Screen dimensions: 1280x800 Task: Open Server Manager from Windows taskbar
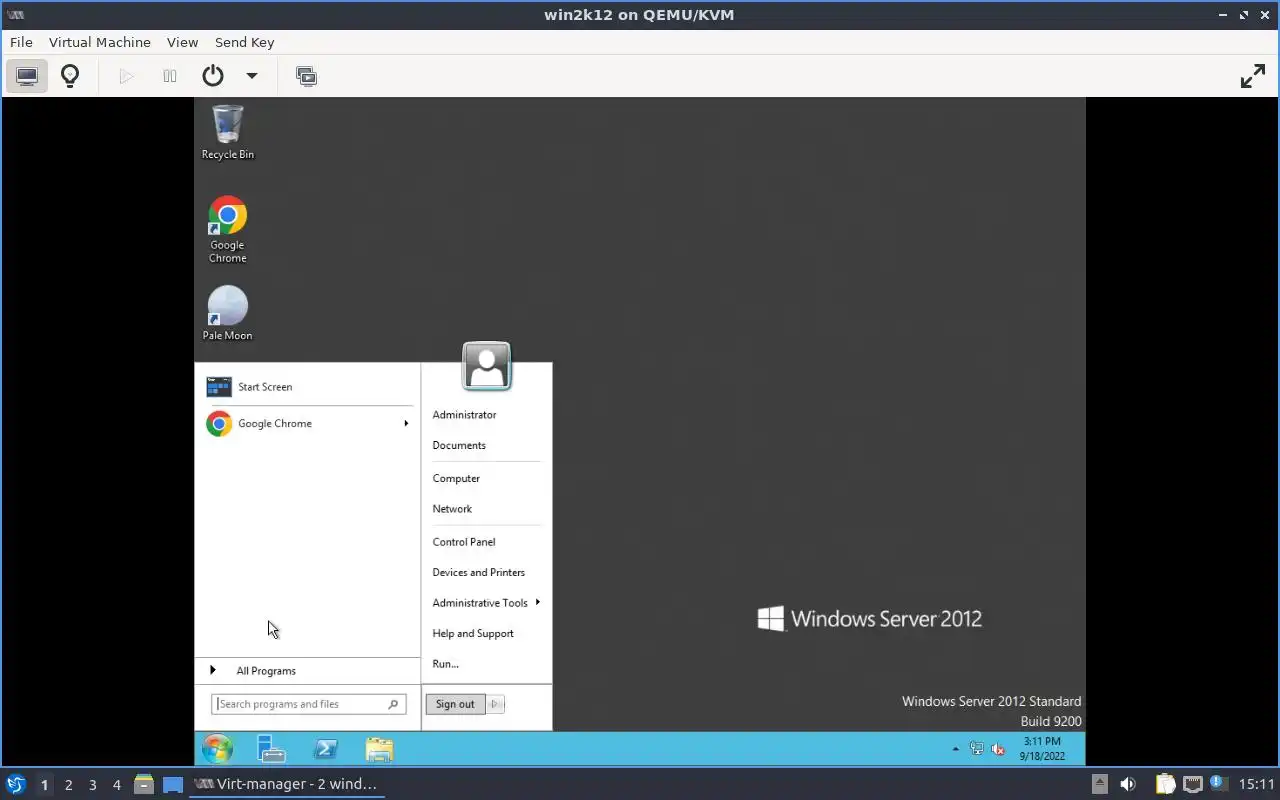point(271,749)
